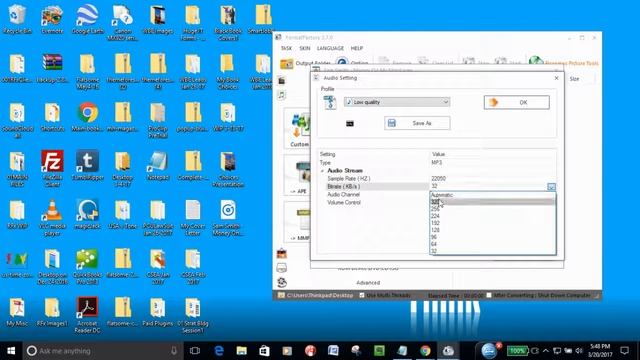
Task: Open Chrome from the taskbar
Action: coord(425,351)
